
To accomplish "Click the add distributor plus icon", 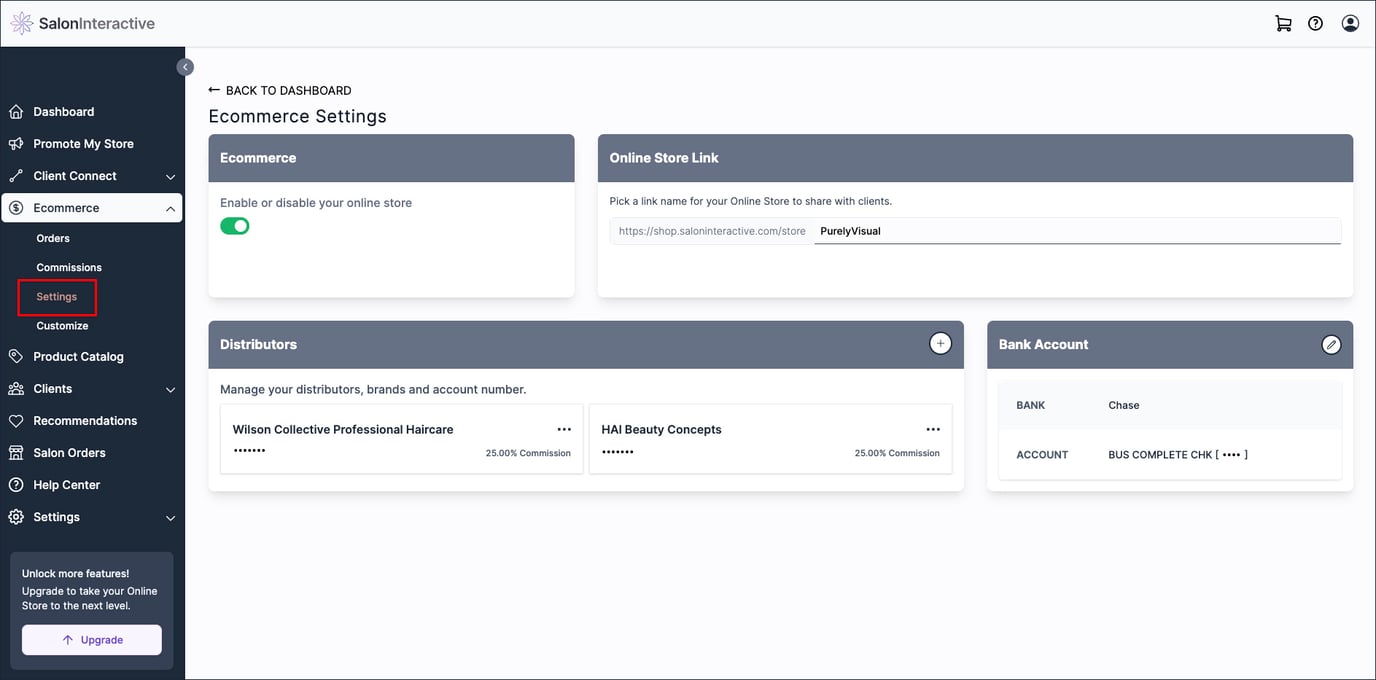I will [940, 342].
